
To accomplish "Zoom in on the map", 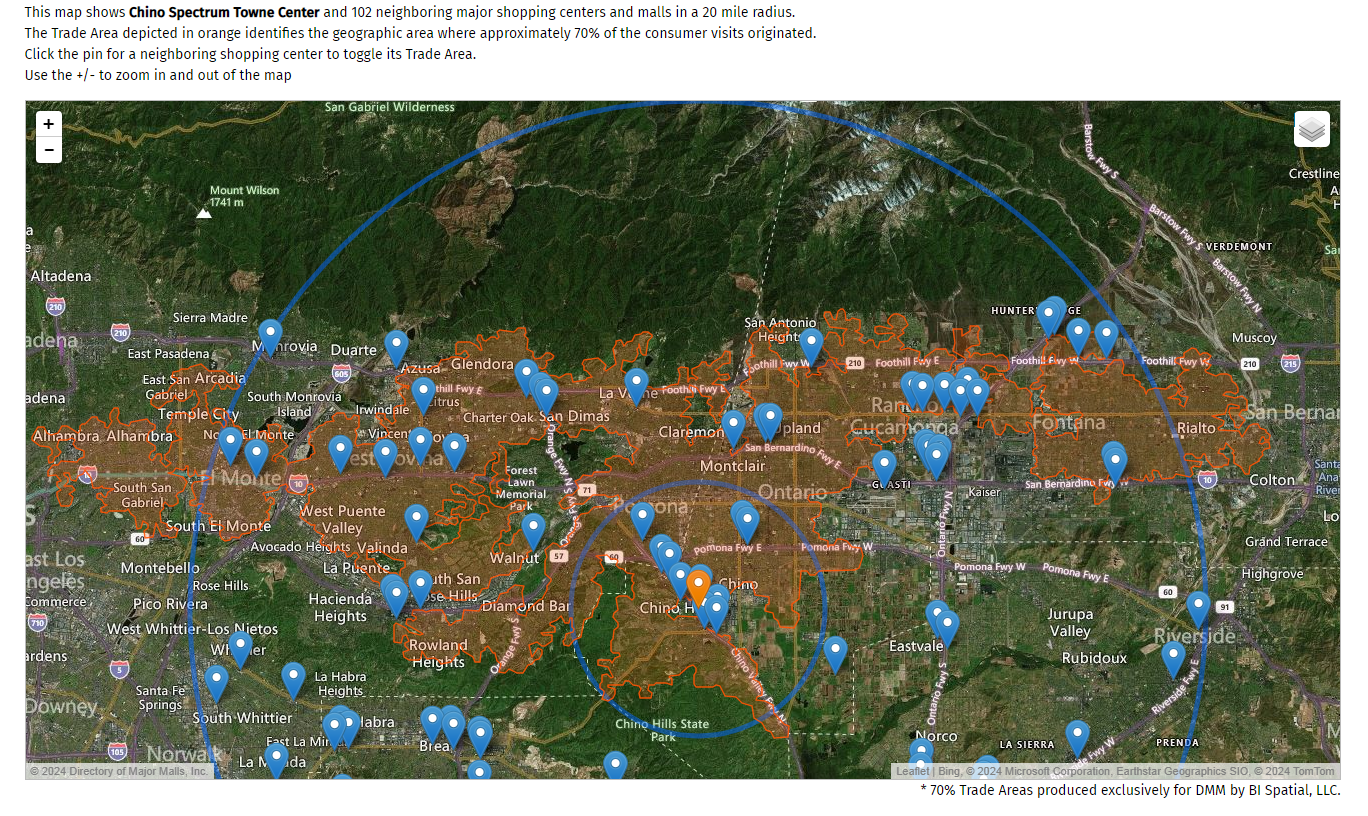I will pyautogui.click(x=48, y=125).
